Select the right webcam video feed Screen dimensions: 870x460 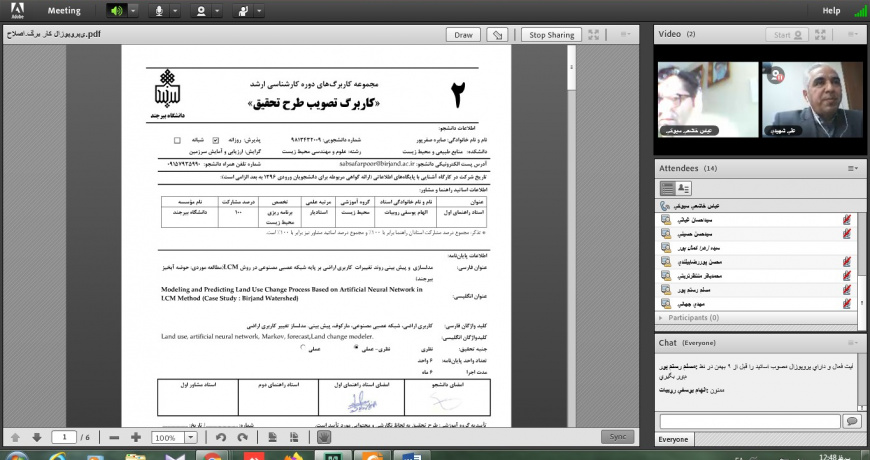(x=812, y=99)
